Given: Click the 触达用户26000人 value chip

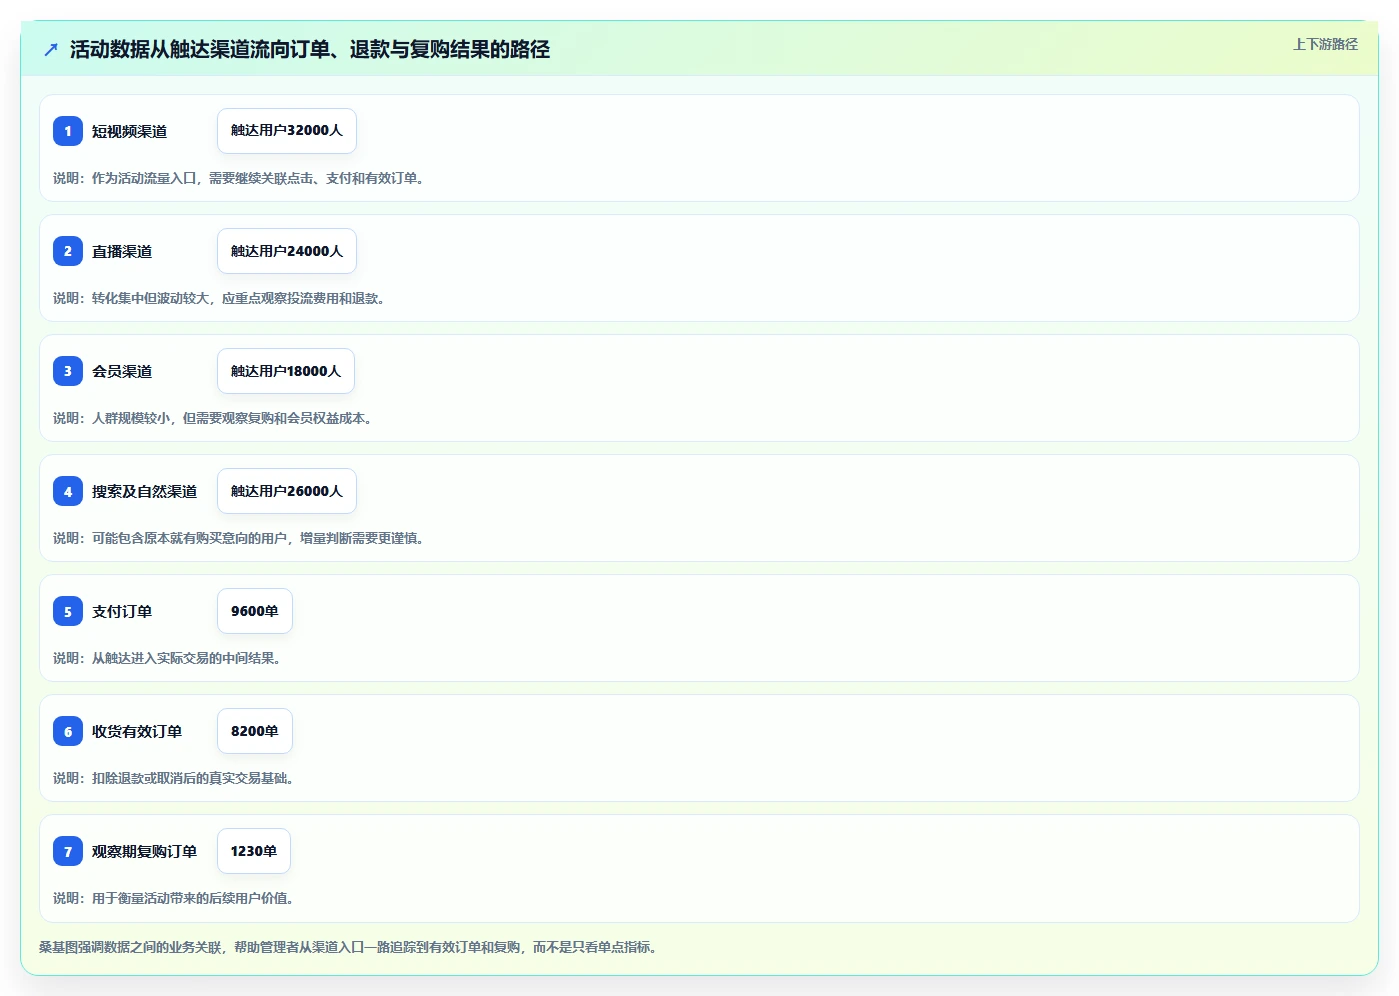Looking at the screenshot, I should 287,491.
